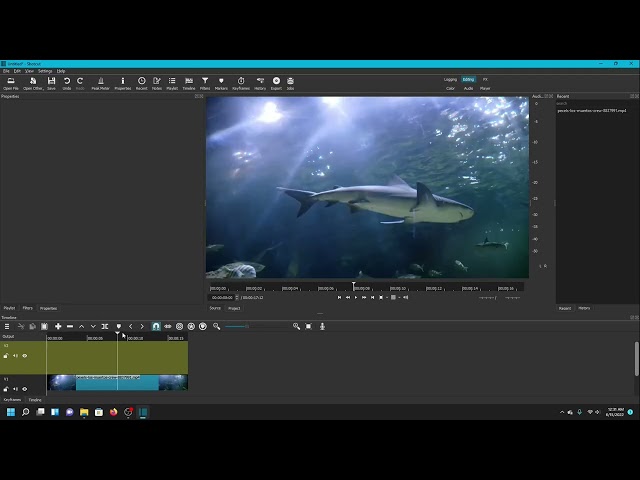This screenshot has width=640, height=480.
Task: Click the timeline Copy icon
Action: 33,326
